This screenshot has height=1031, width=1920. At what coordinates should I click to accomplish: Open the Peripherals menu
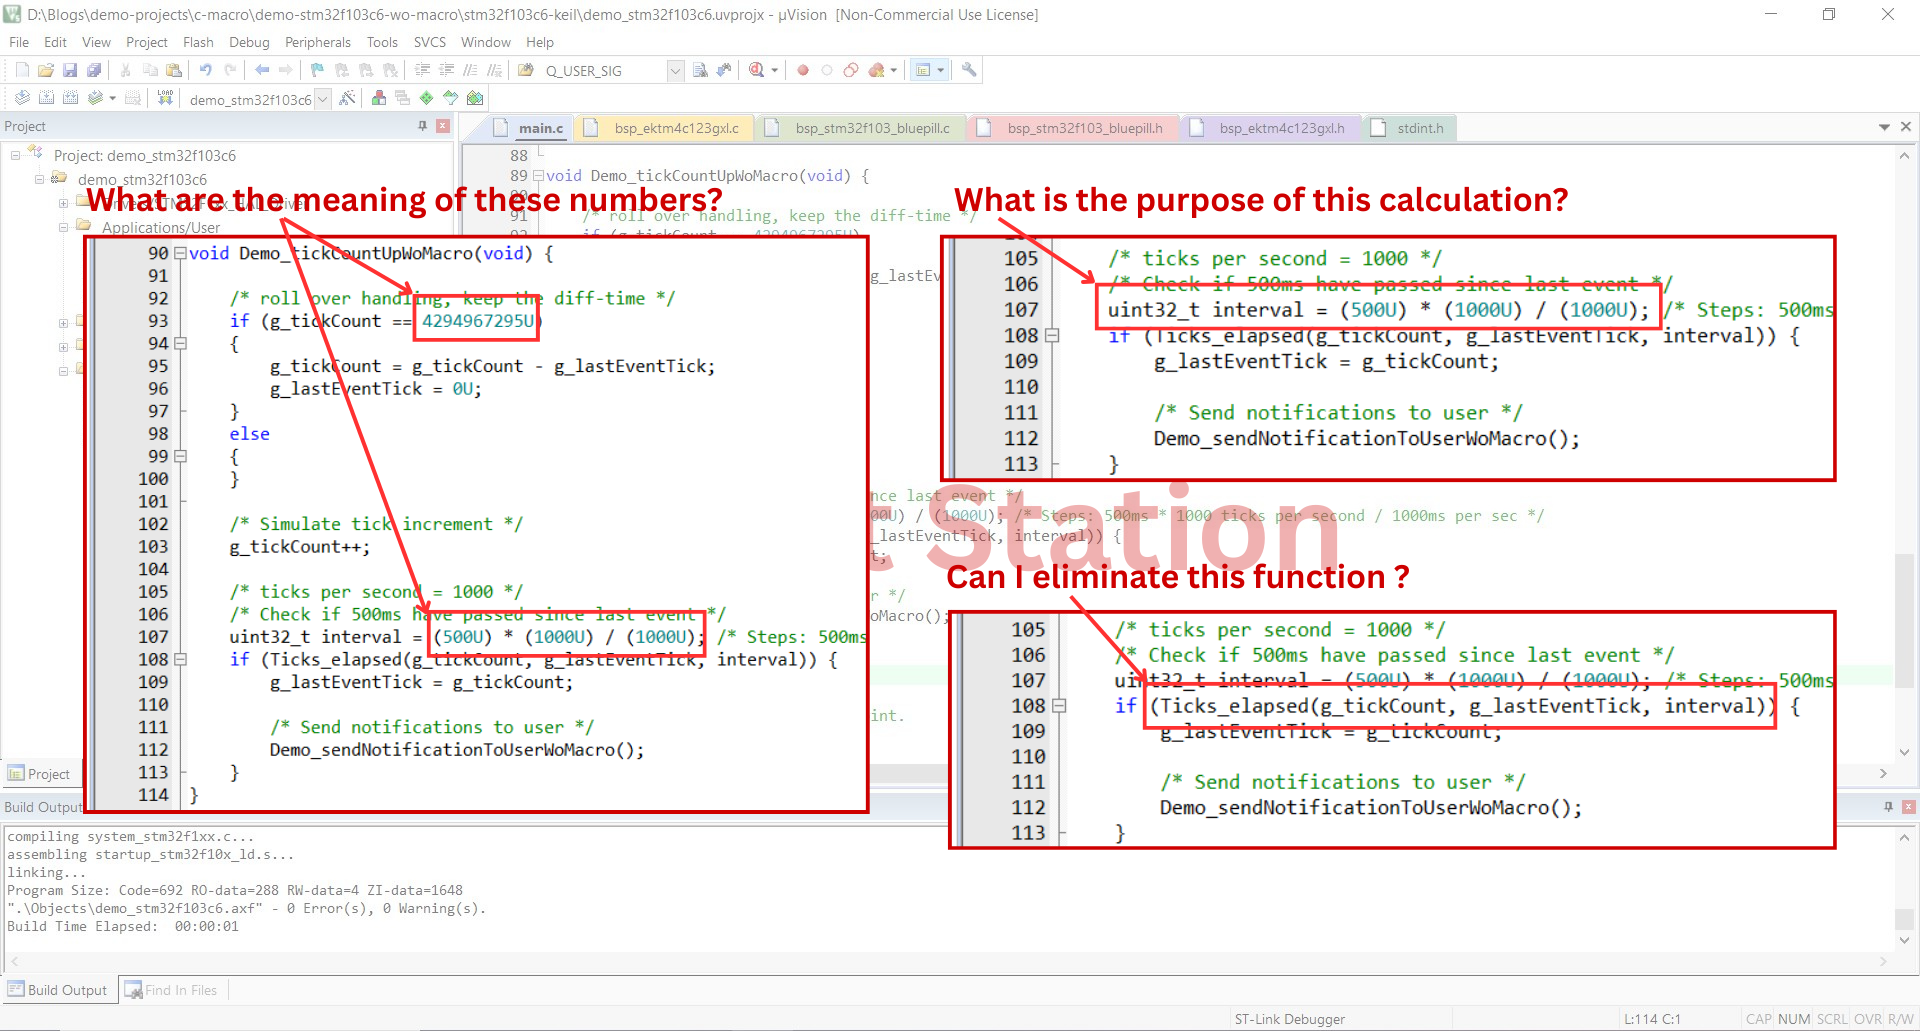pos(317,42)
